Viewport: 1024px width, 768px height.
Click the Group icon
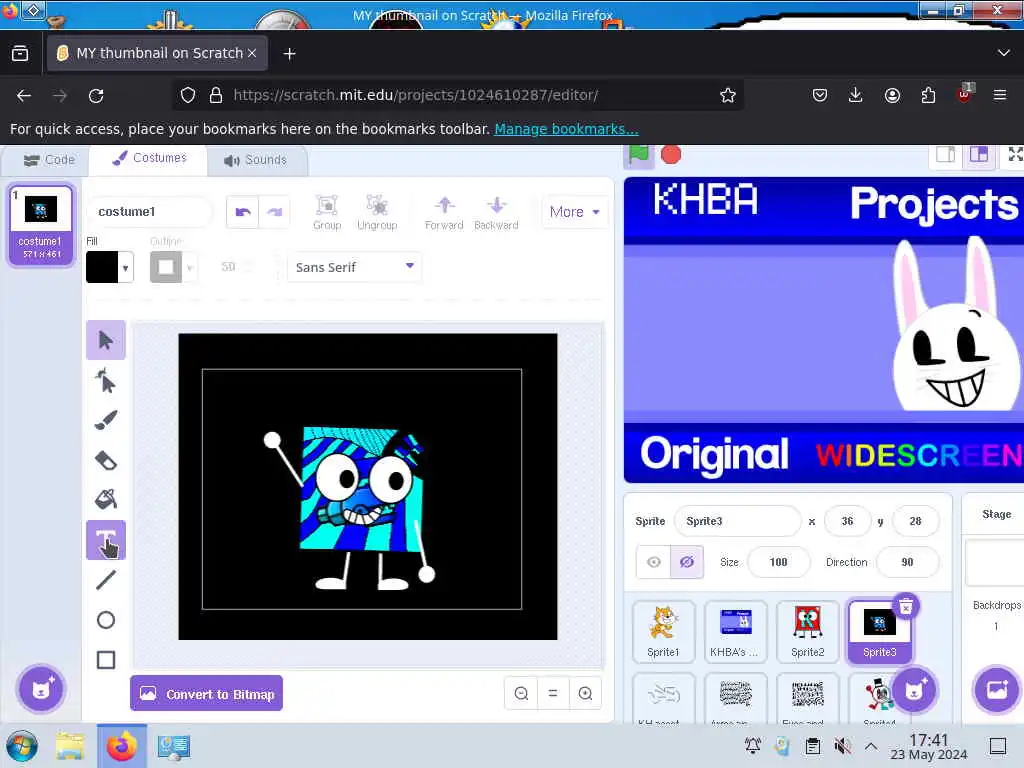coord(327,212)
